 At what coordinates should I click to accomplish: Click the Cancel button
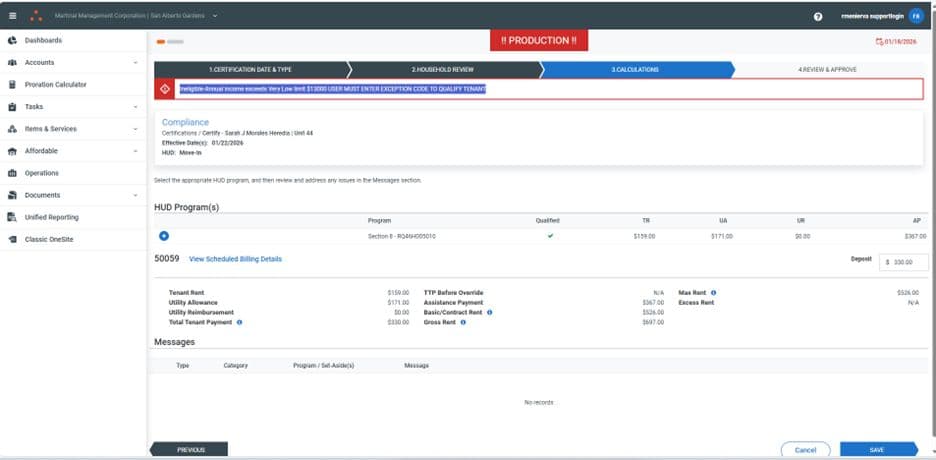coord(805,450)
